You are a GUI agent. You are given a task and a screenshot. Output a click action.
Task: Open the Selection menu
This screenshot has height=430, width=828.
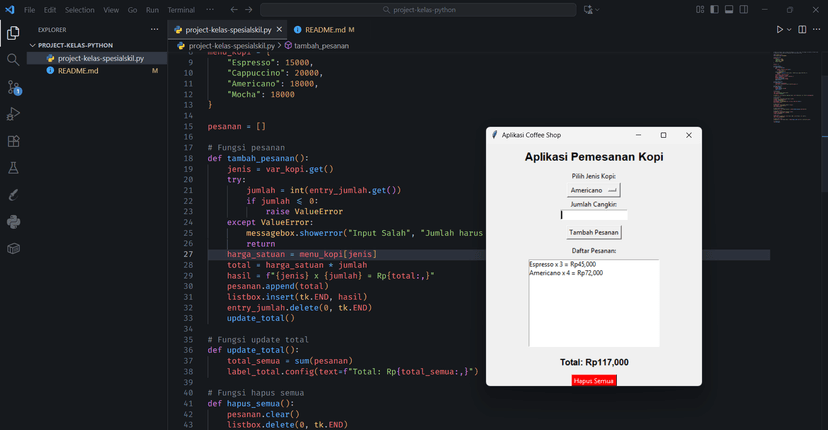[x=80, y=10]
